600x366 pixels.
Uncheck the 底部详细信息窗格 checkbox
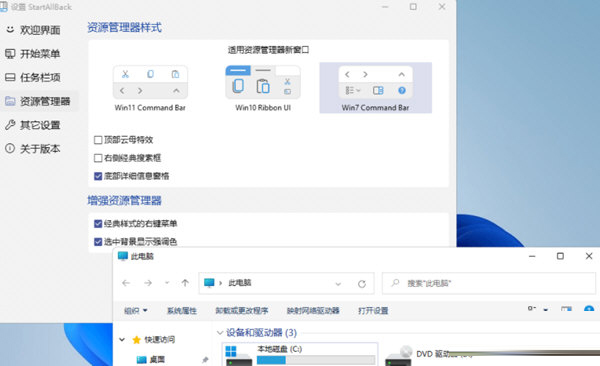(98, 176)
